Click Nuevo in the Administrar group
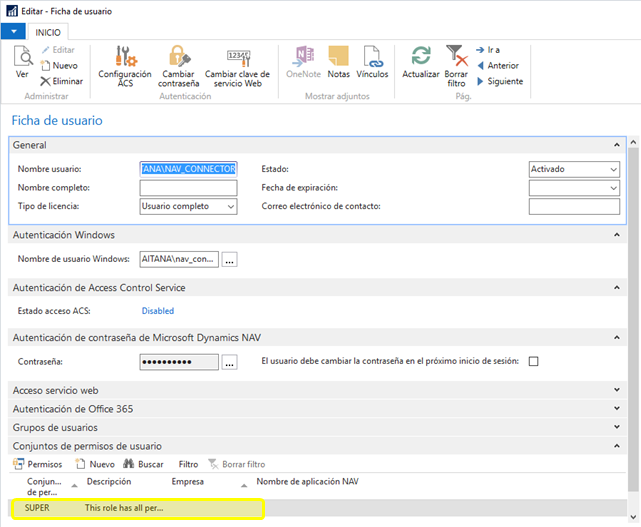The width and height of the screenshot is (641, 527). click(x=59, y=65)
